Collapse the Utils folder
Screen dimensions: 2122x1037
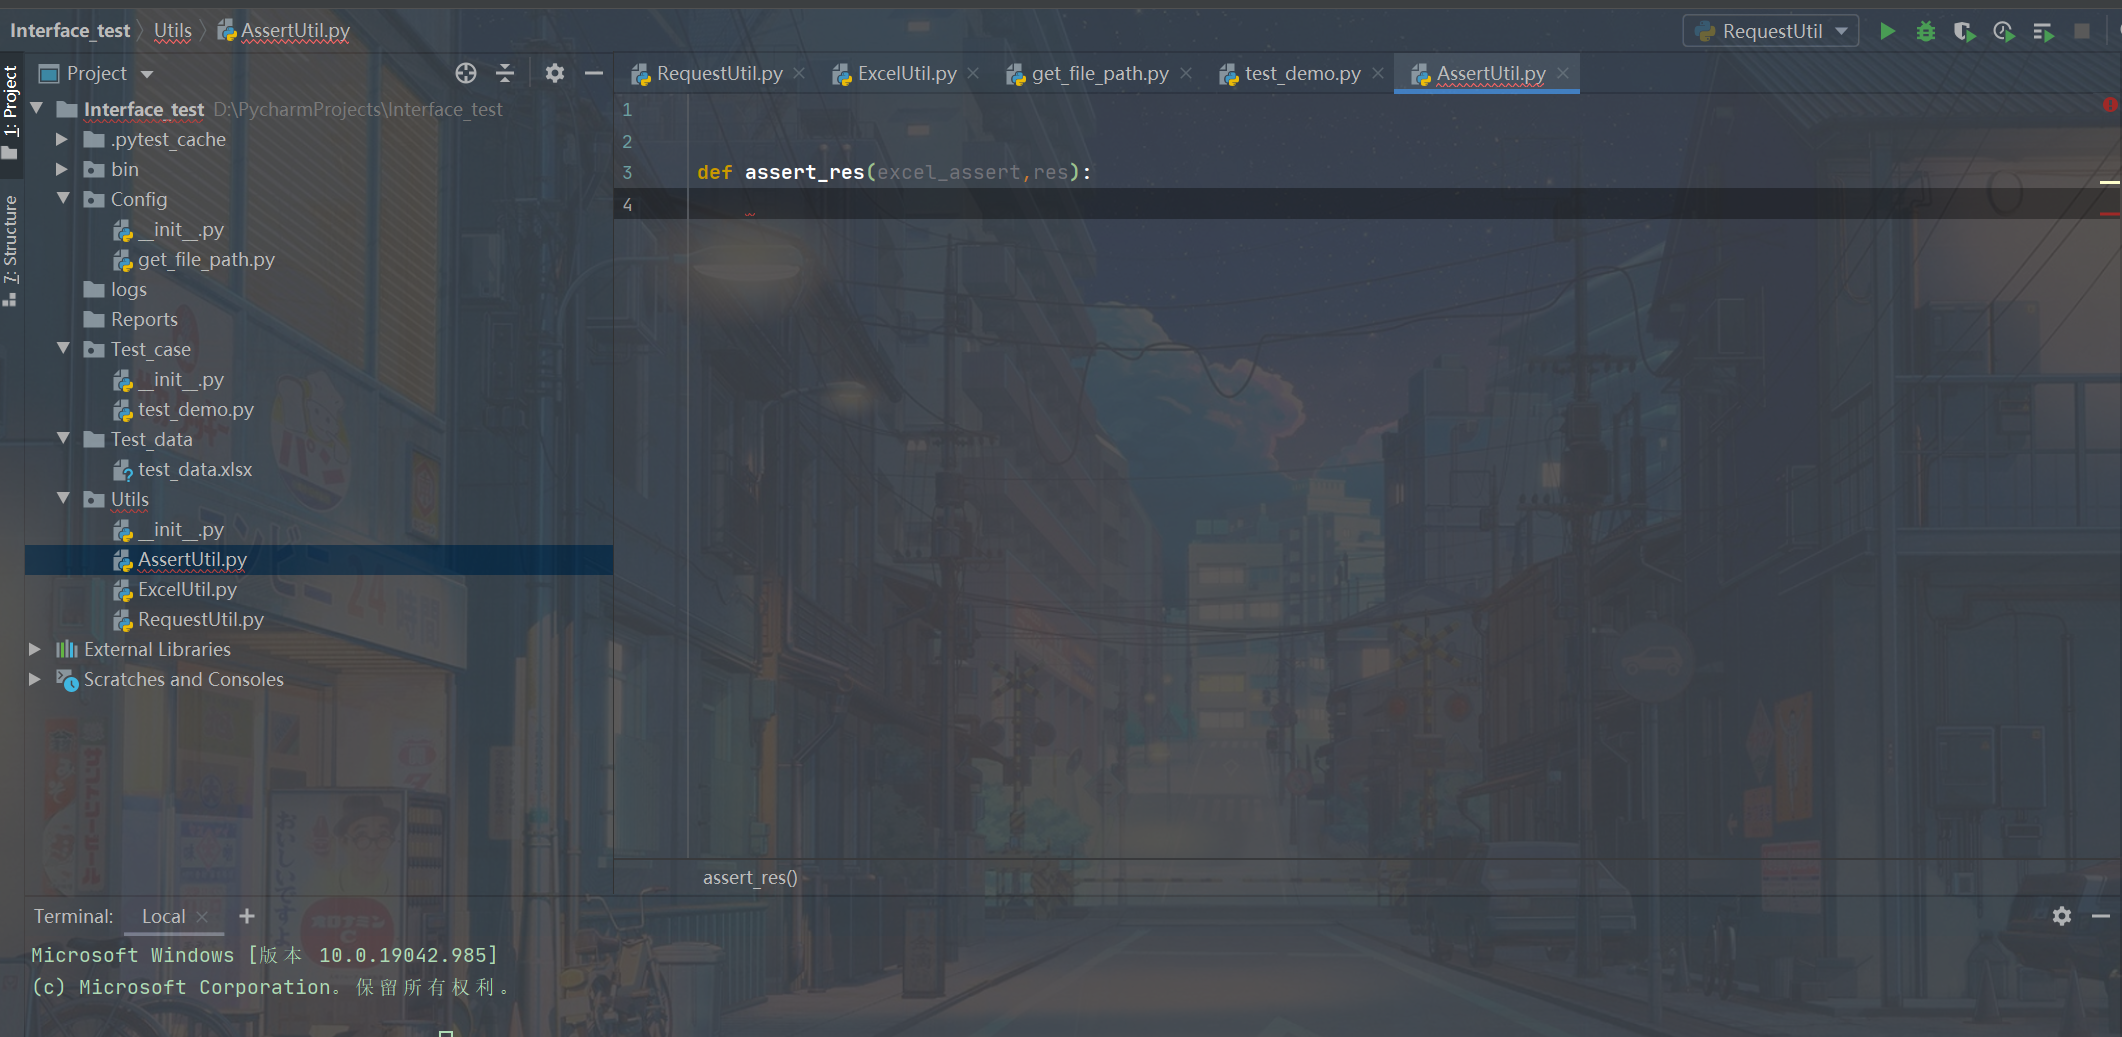[x=63, y=498]
